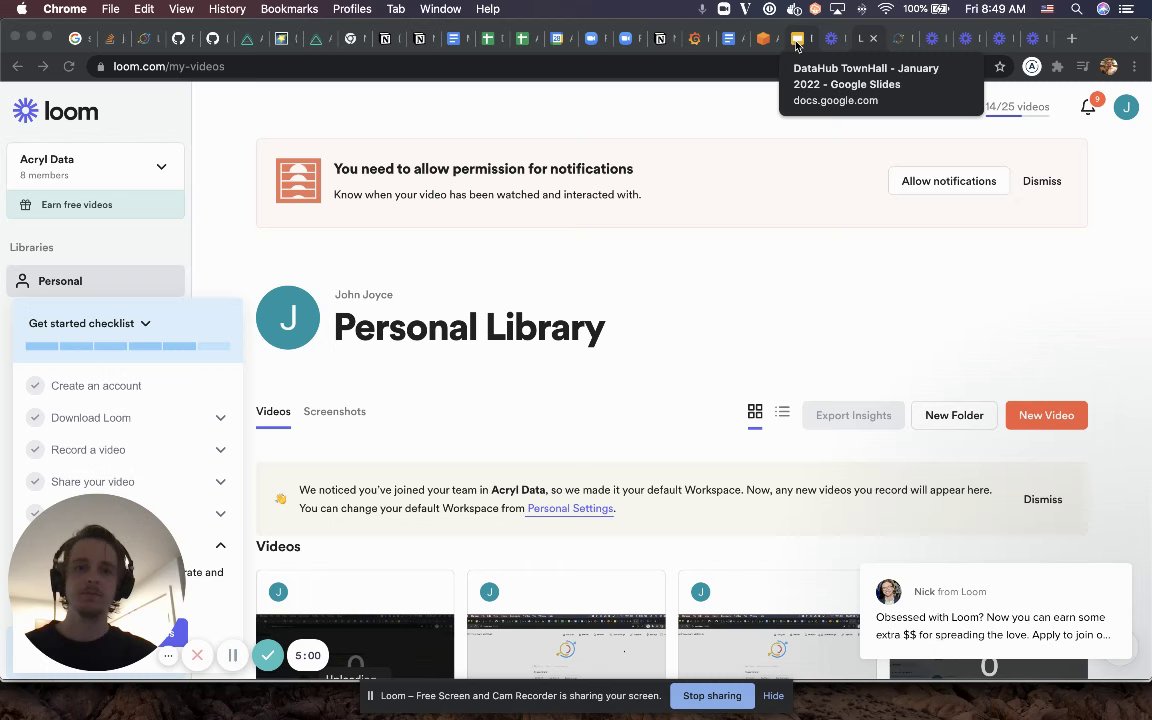The width and height of the screenshot is (1152, 720).
Task: Open a new tab with plus button
Action: point(1072,38)
